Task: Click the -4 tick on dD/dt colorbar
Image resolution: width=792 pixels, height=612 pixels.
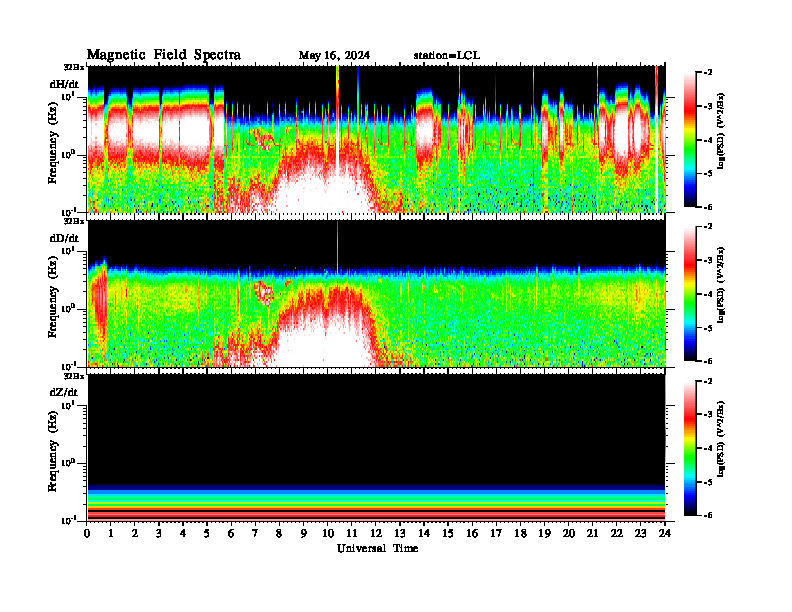Action: (707, 294)
